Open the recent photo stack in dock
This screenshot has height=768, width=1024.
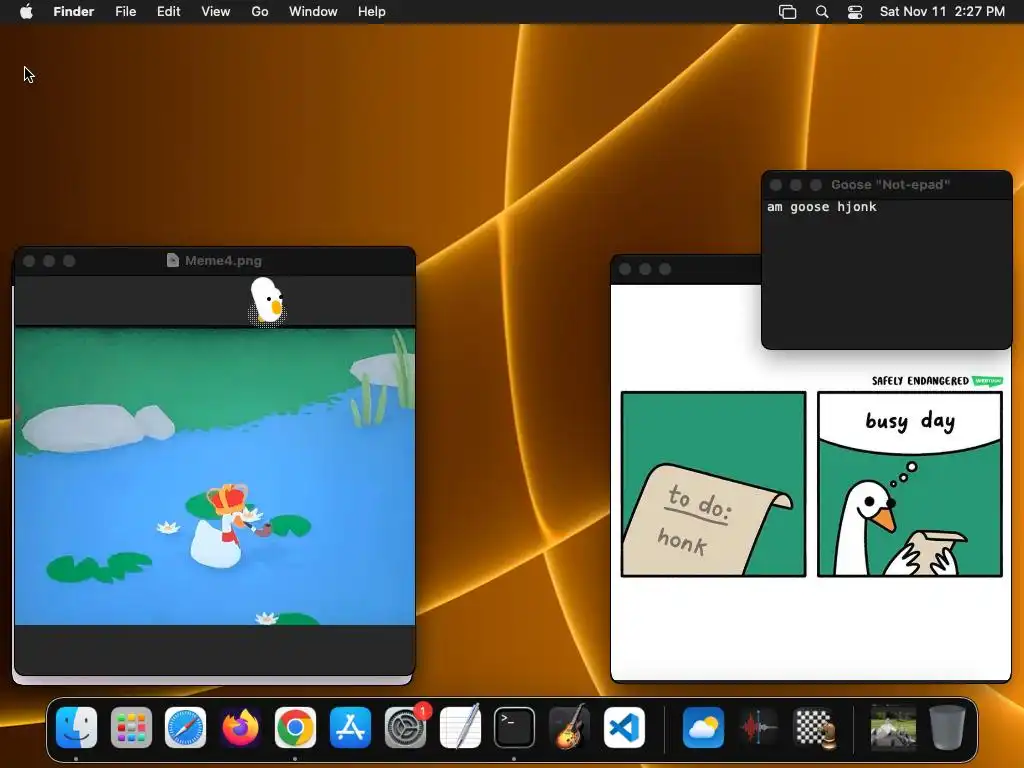pyautogui.click(x=893, y=727)
